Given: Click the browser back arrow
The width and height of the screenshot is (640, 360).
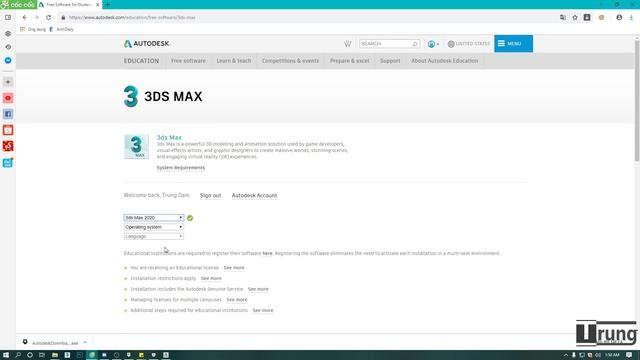Looking at the screenshot, I should click(25, 18).
